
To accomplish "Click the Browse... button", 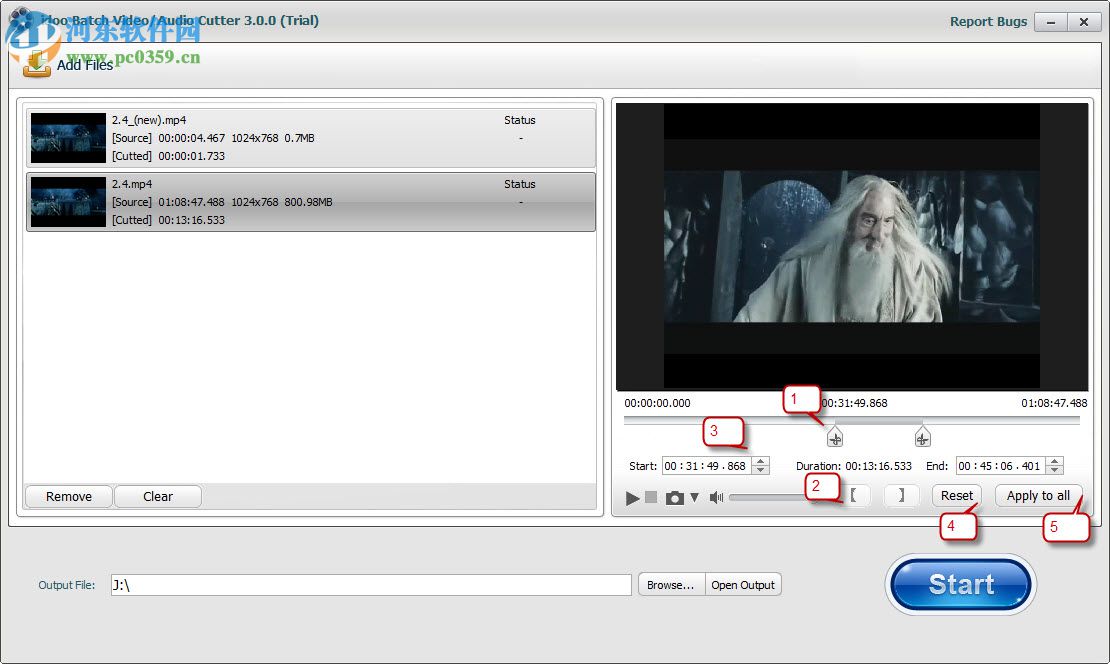I will [670, 585].
